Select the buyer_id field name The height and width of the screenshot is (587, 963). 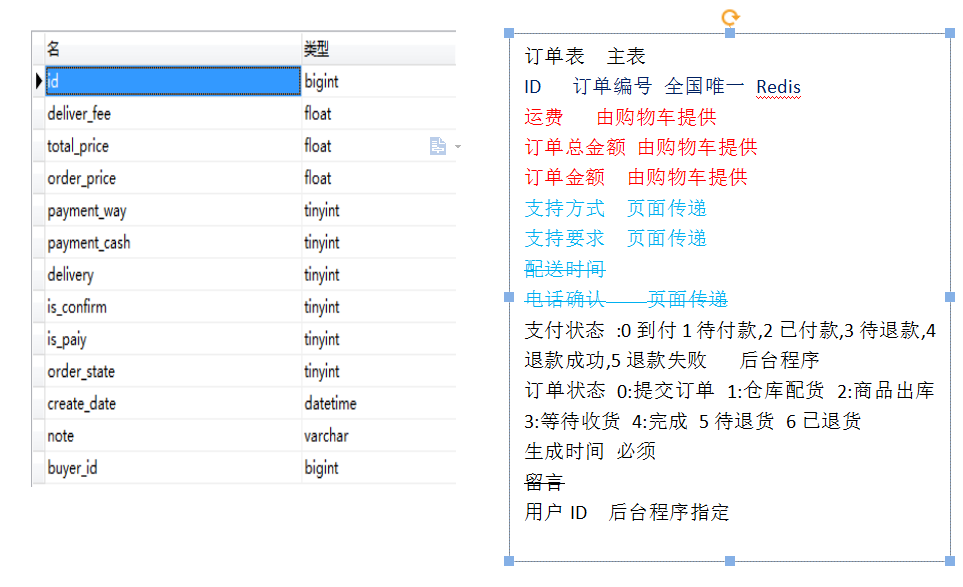point(72,468)
